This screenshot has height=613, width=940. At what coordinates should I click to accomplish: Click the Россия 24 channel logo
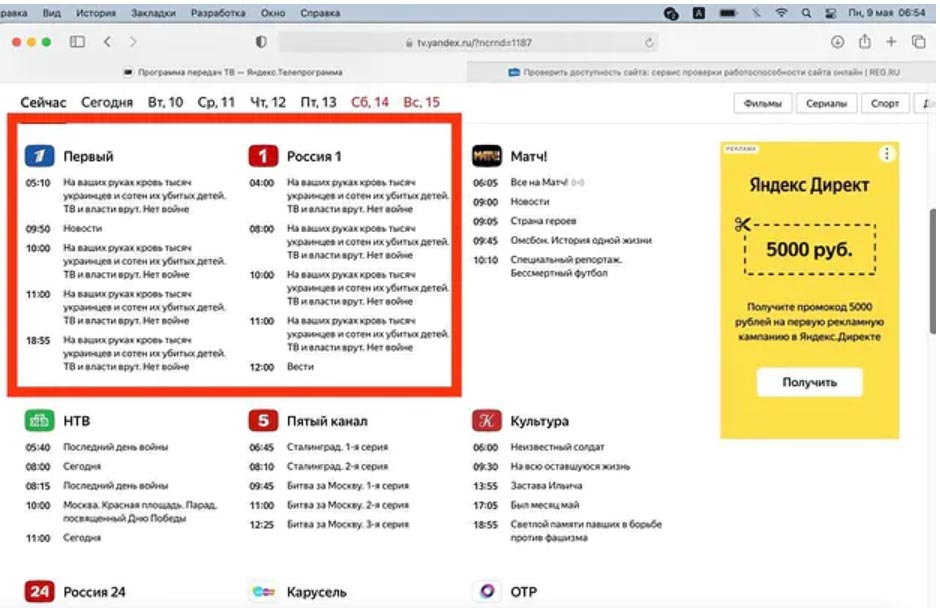point(40,591)
